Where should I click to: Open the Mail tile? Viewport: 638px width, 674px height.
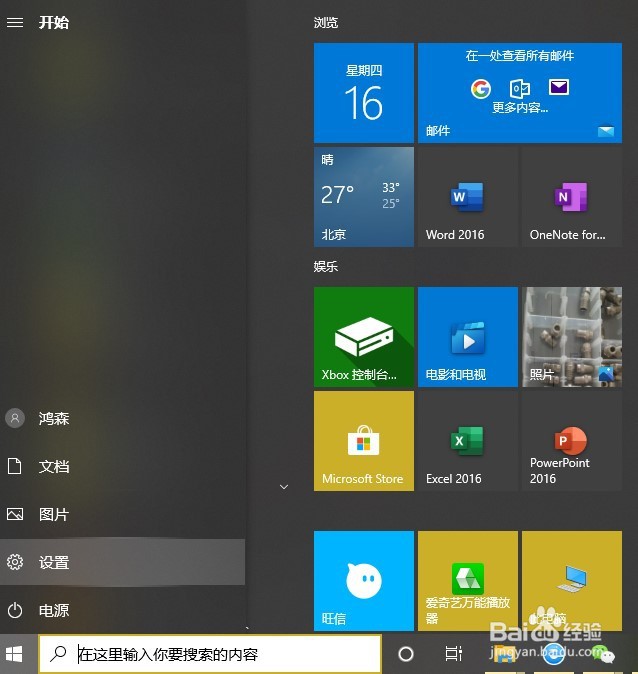(x=520, y=93)
